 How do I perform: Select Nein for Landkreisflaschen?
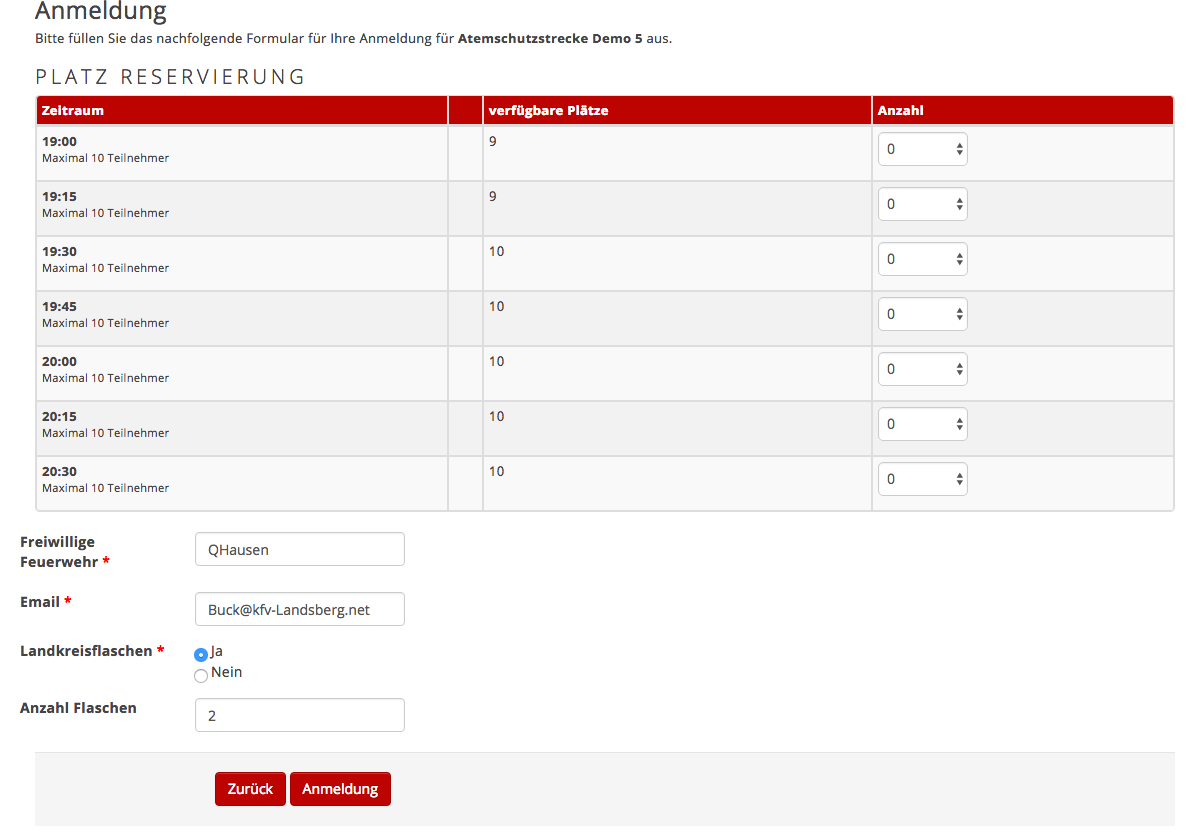pos(201,675)
